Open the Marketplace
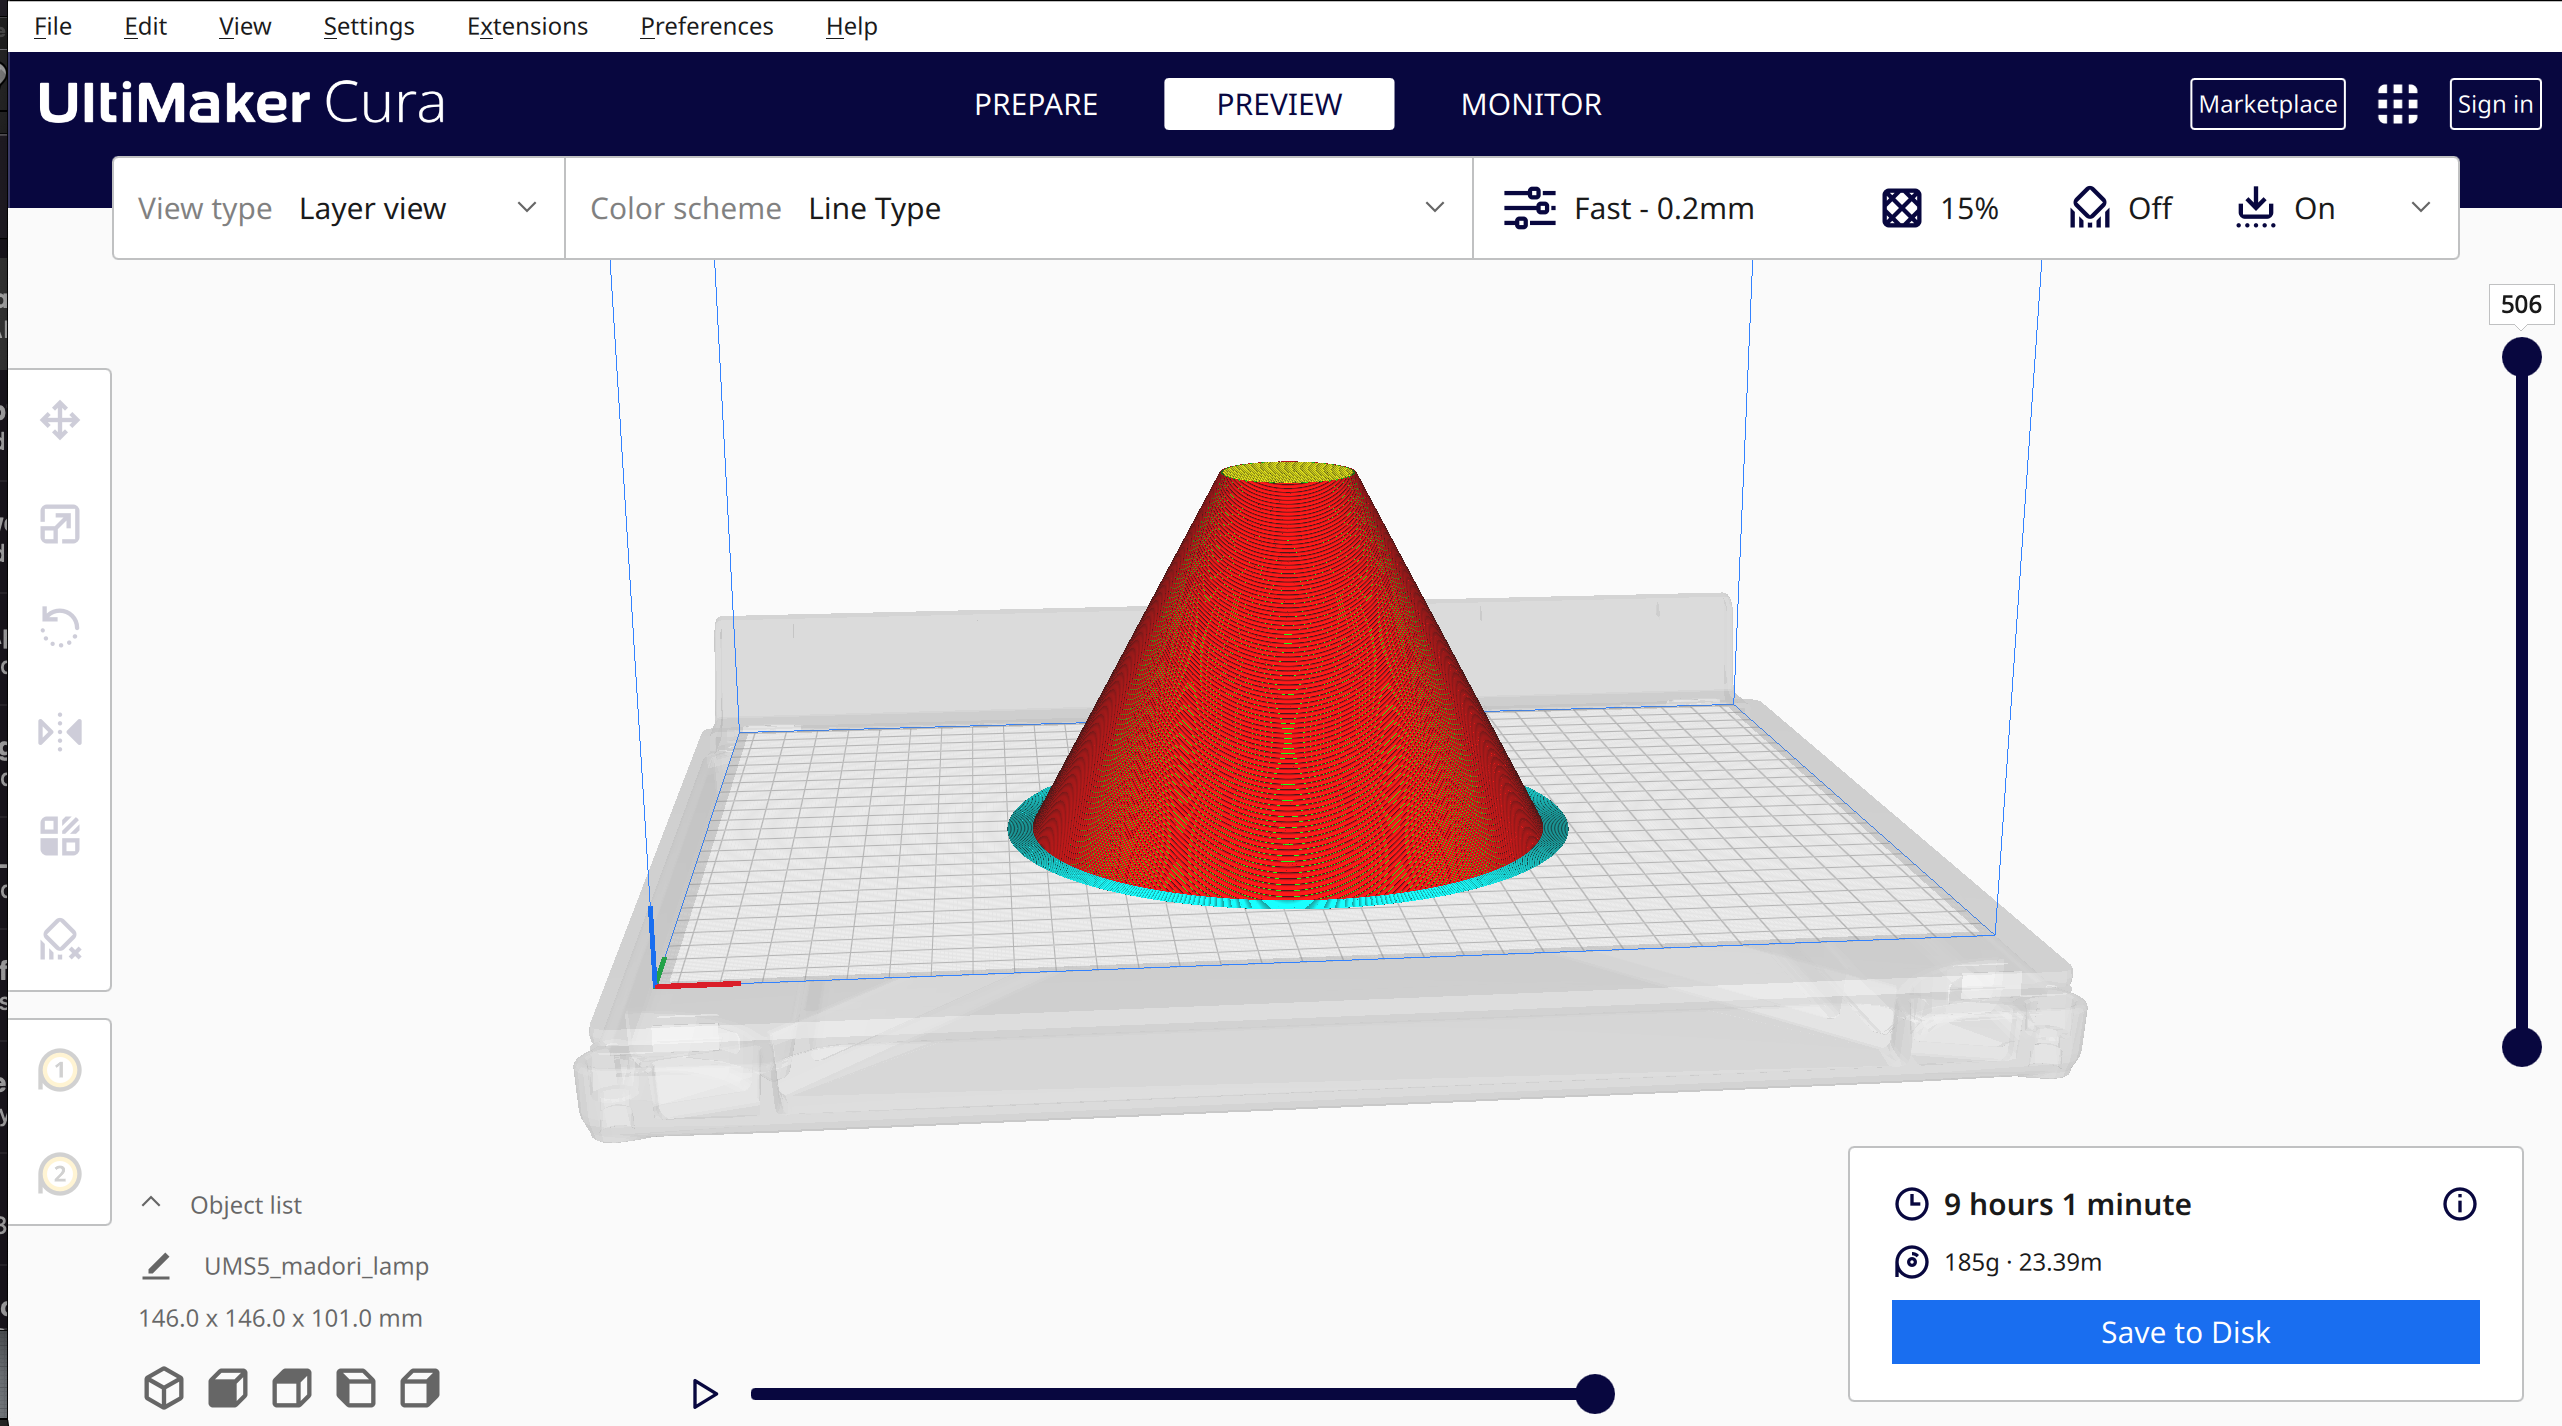 pyautogui.click(x=2267, y=104)
